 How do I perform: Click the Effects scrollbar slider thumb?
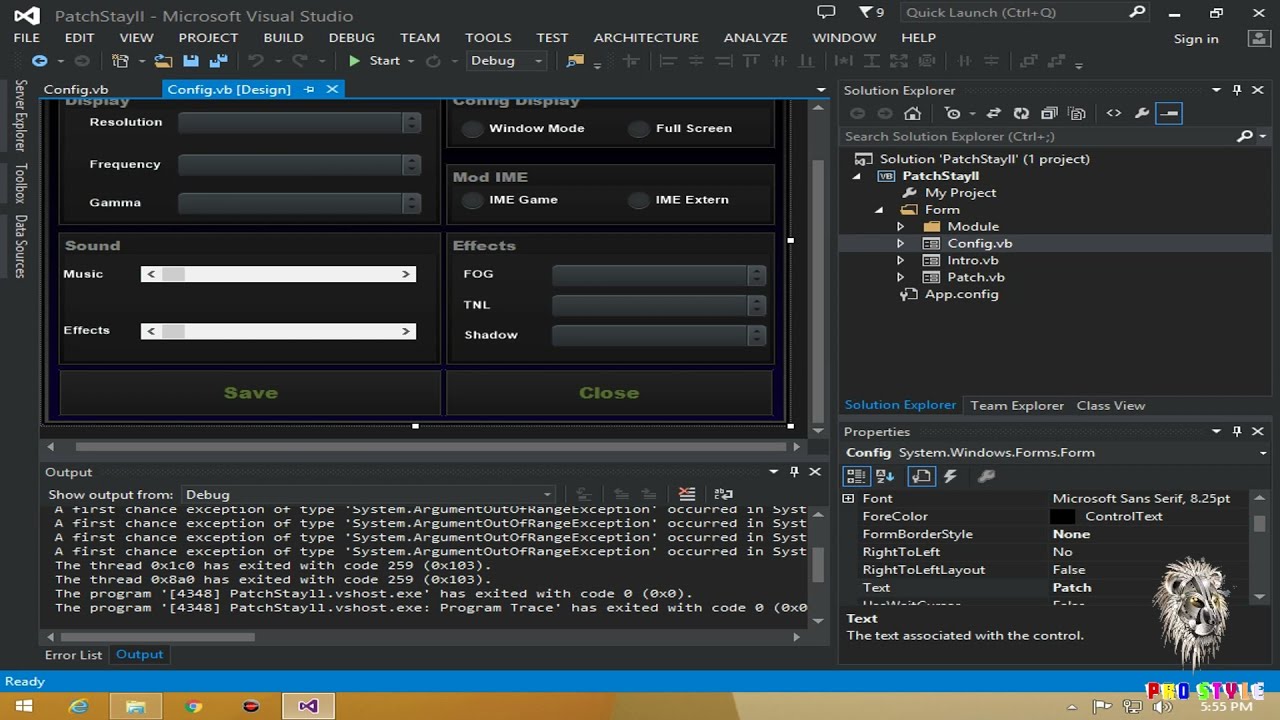click(x=173, y=331)
